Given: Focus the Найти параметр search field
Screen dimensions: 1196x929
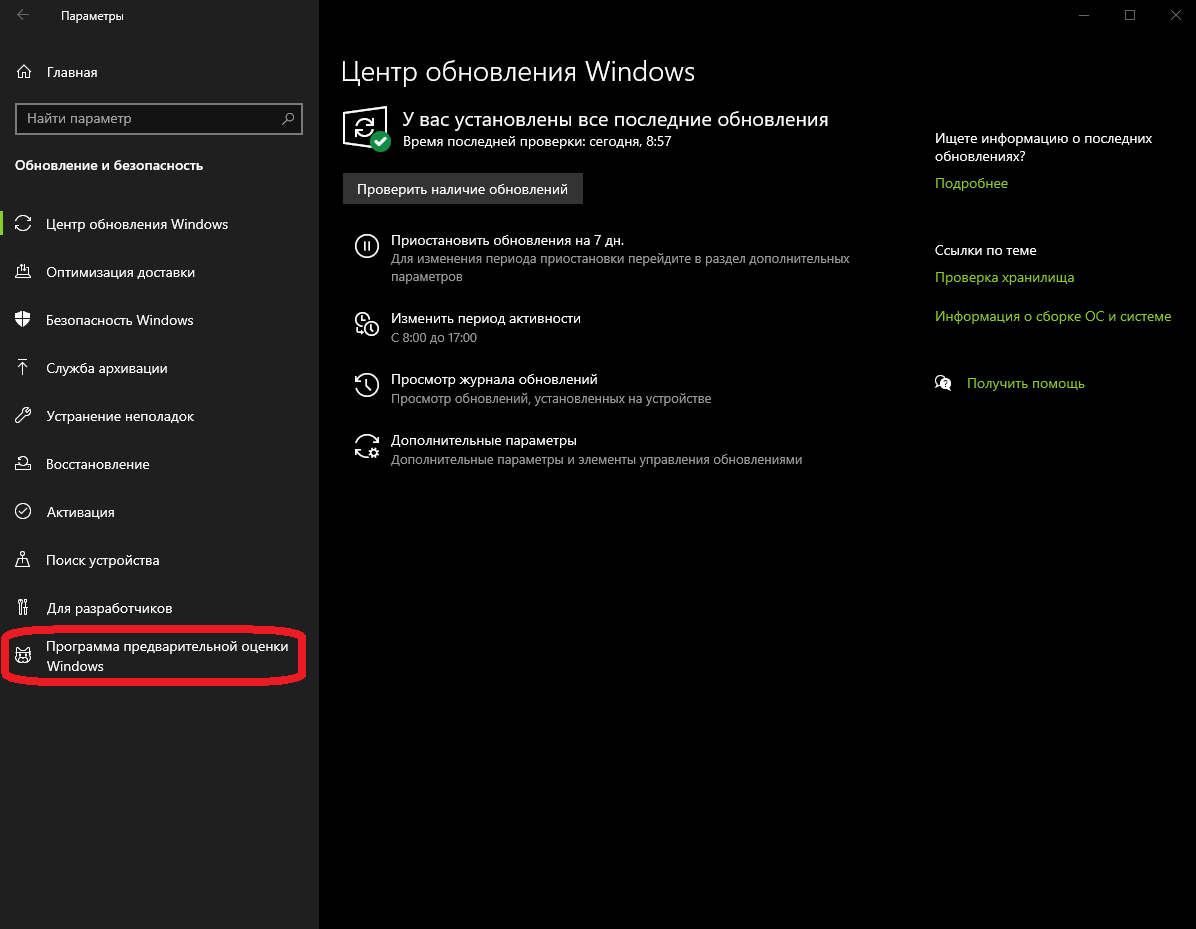Looking at the screenshot, I should (x=159, y=118).
